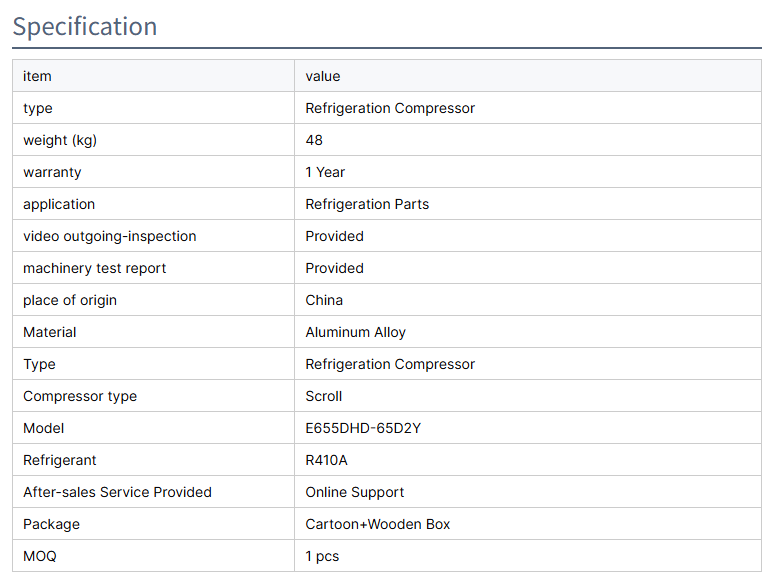The image size is (778, 581).
Task: Select the weight (kg) label cell
Action: click(x=60, y=140)
